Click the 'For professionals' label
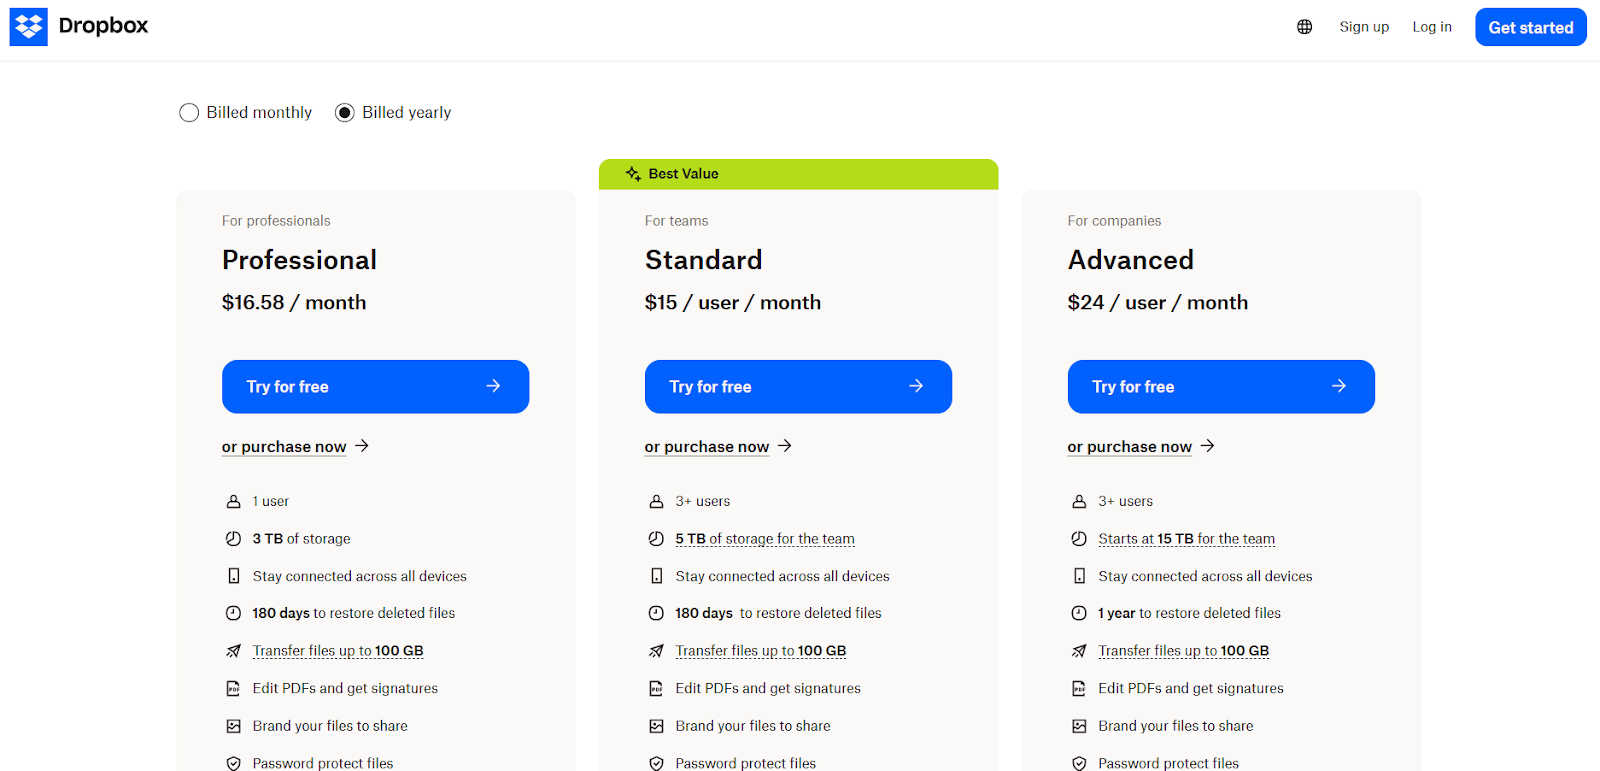1600x771 pixels. tap(276, 221)
